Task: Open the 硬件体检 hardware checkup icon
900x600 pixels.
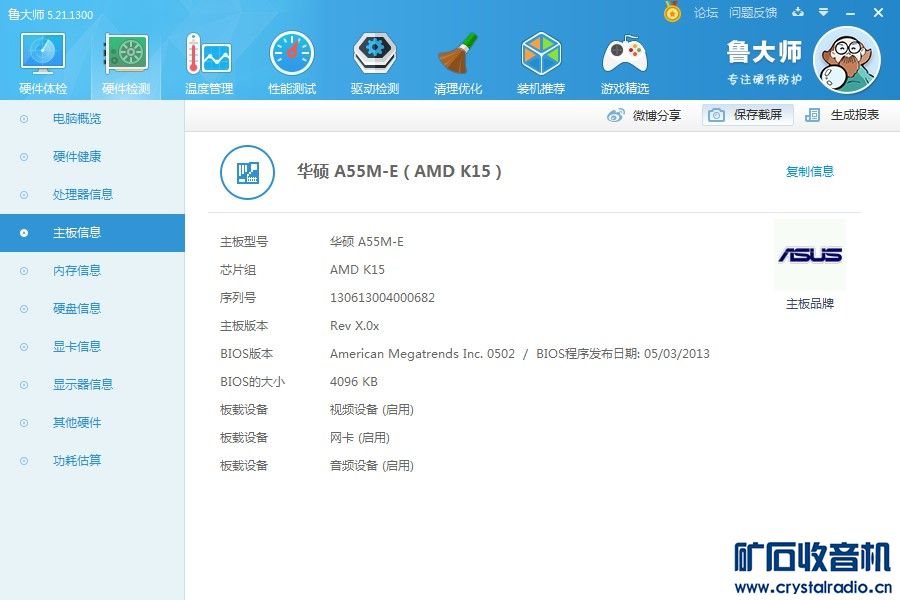Action: click(x=43, y=55)
